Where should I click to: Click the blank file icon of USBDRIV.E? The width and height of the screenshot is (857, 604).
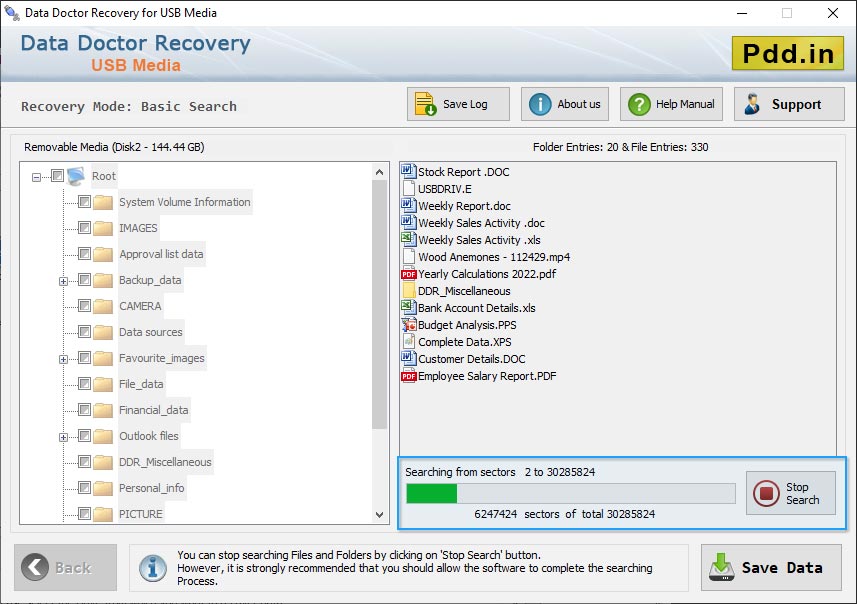pyautogui.click(x=408, y=189)
